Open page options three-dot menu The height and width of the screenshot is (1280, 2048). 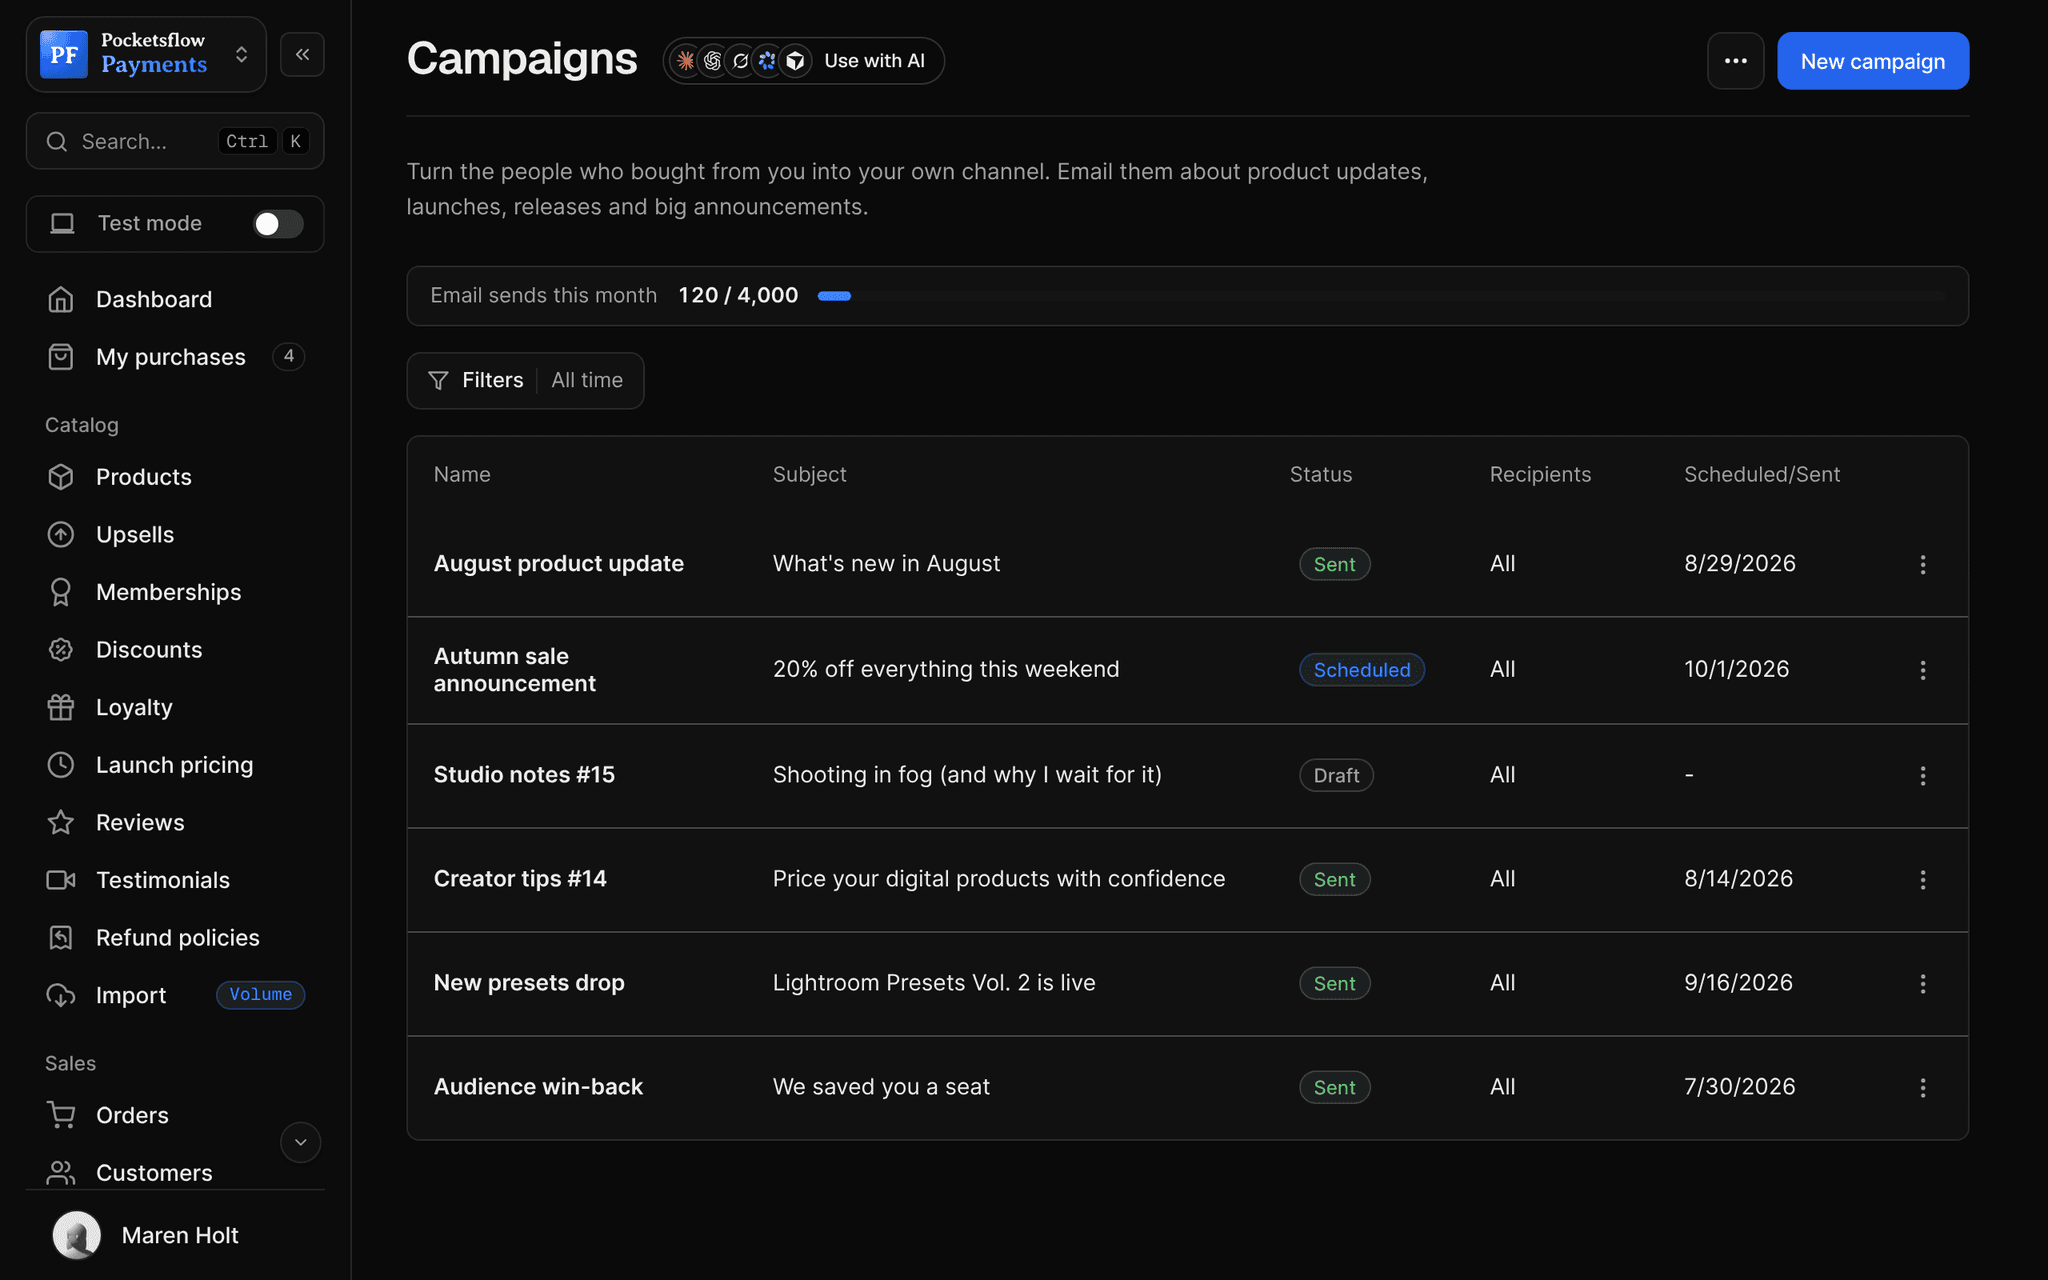pos(1735,61)
